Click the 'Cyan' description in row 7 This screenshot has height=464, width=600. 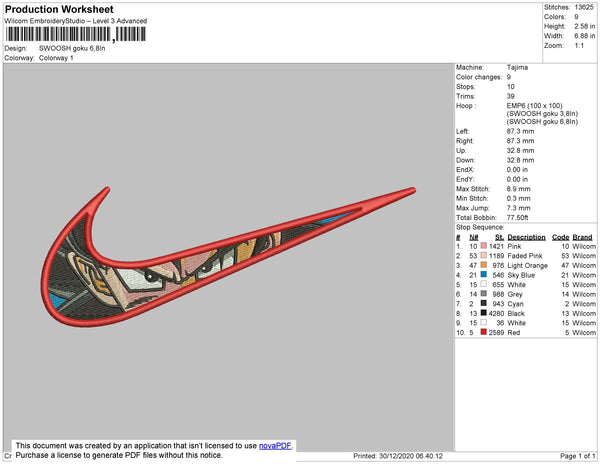(515, 304)
